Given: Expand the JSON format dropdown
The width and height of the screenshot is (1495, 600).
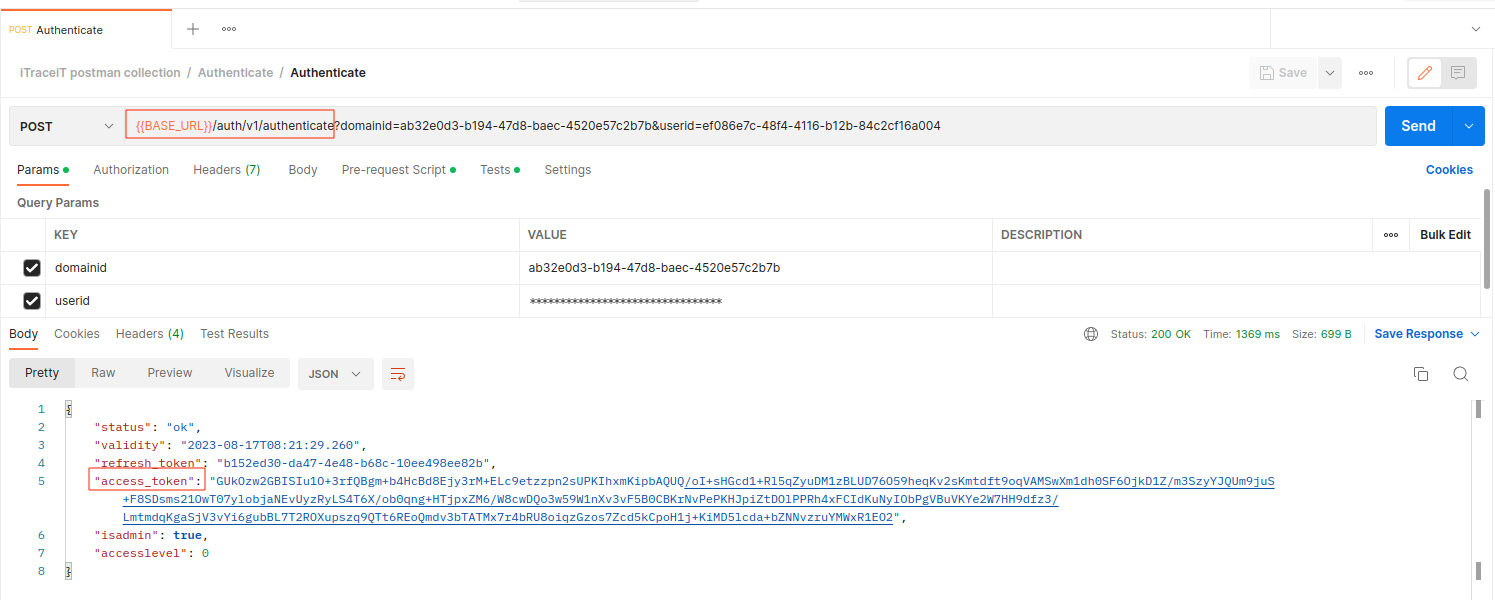Looking at the screenshot, I should tap(335, 374).
